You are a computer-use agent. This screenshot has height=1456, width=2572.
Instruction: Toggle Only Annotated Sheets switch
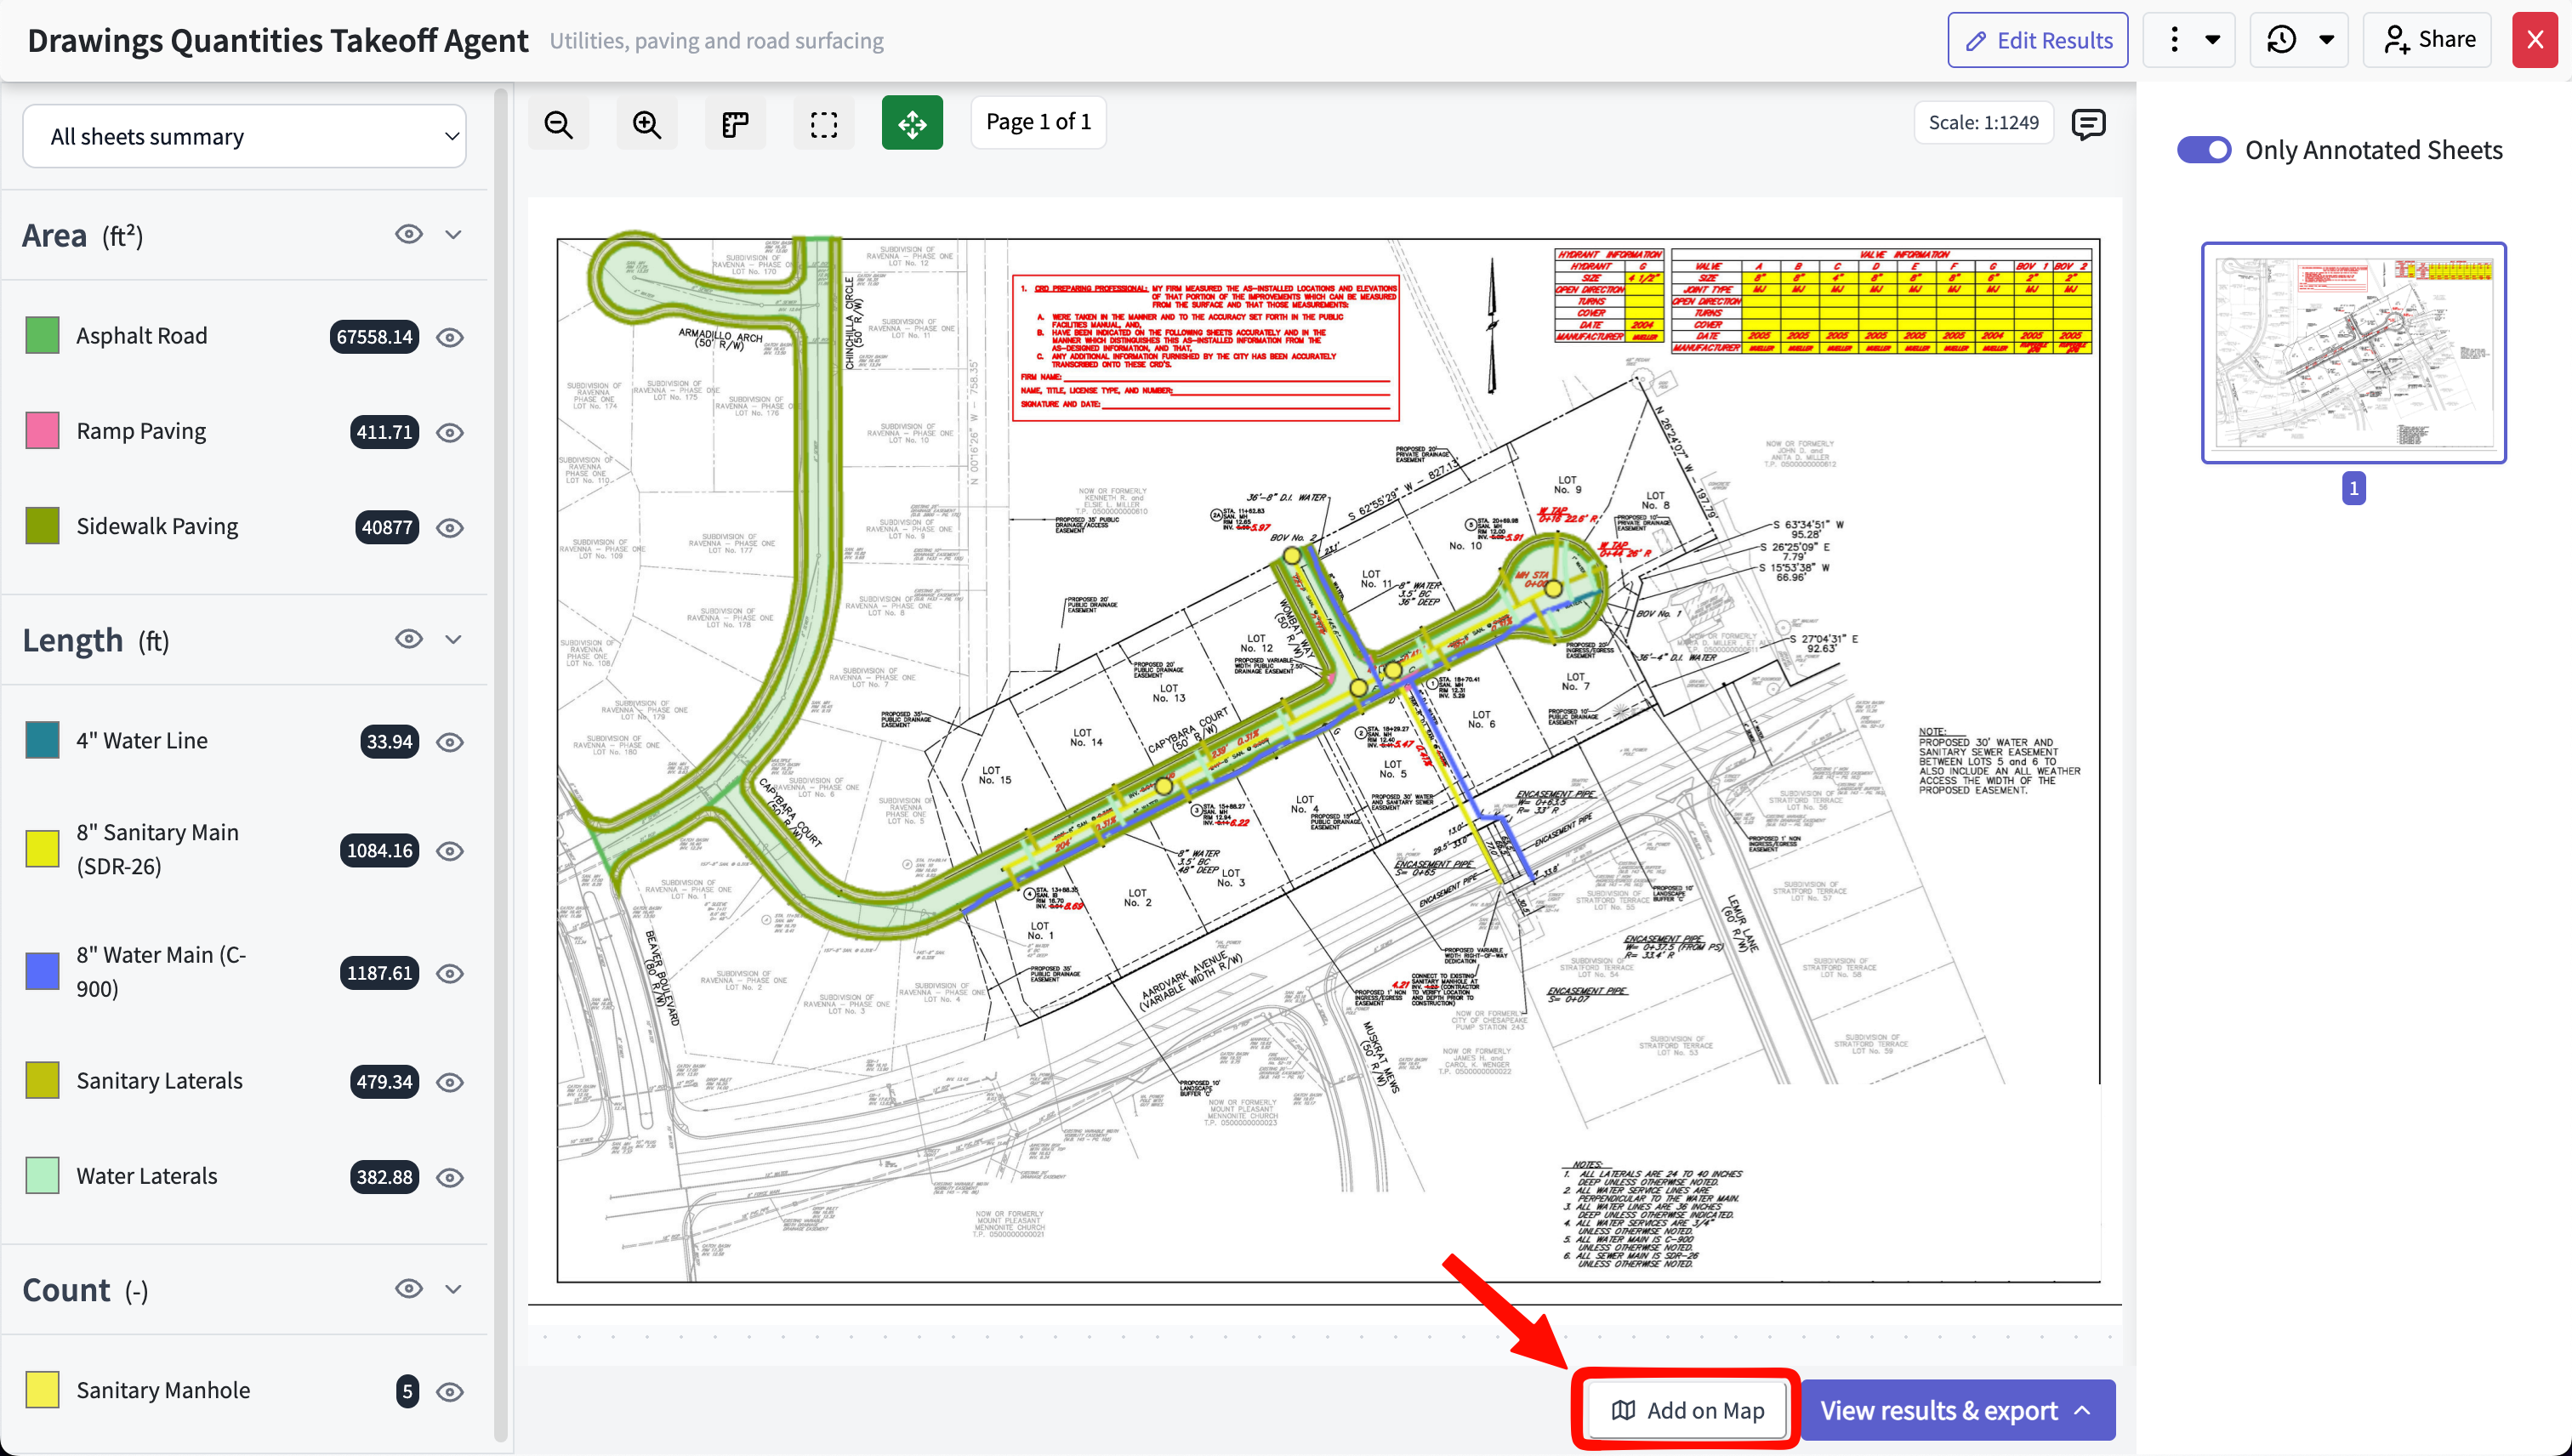pos(2204,150)
